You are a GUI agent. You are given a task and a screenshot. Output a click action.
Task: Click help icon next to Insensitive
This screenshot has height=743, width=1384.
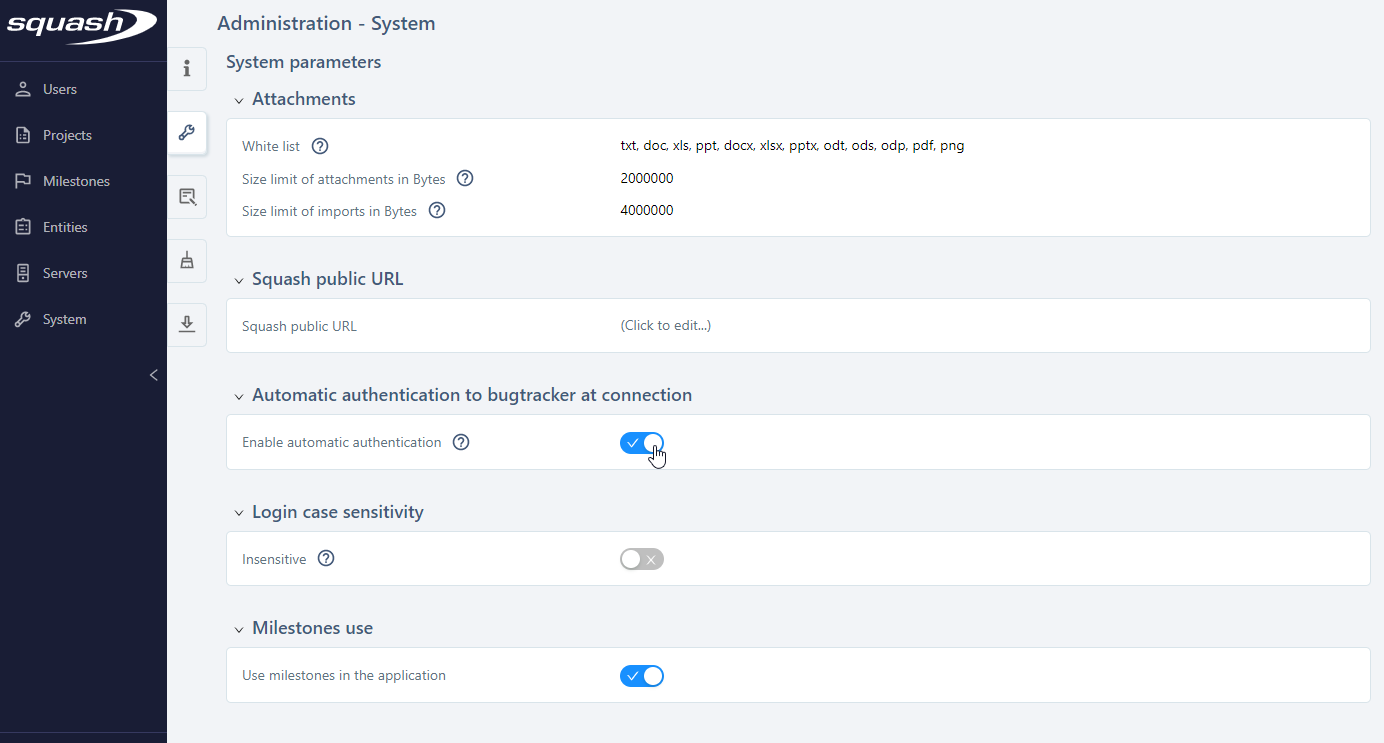pyautogui.click(x=326, y=559)
